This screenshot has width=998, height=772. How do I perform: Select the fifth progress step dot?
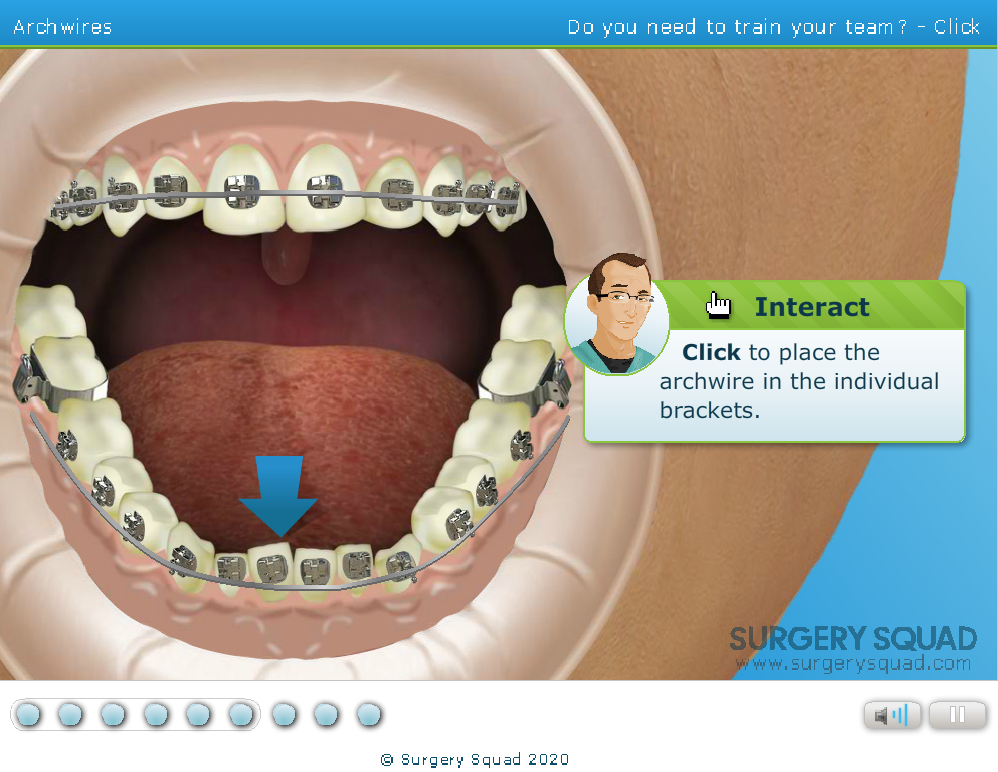point(199,714)
